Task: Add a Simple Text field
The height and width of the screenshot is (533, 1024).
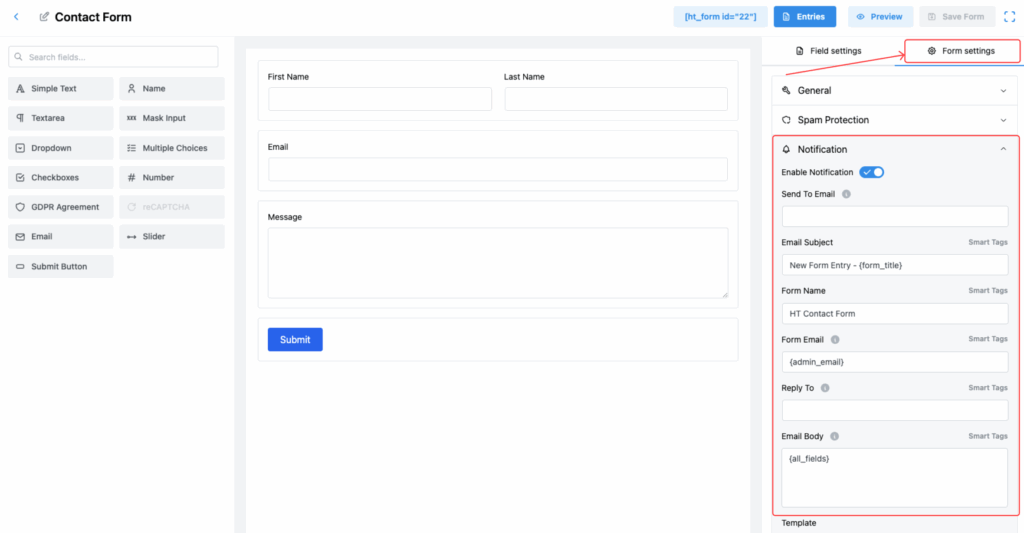Action: [61, 89]
